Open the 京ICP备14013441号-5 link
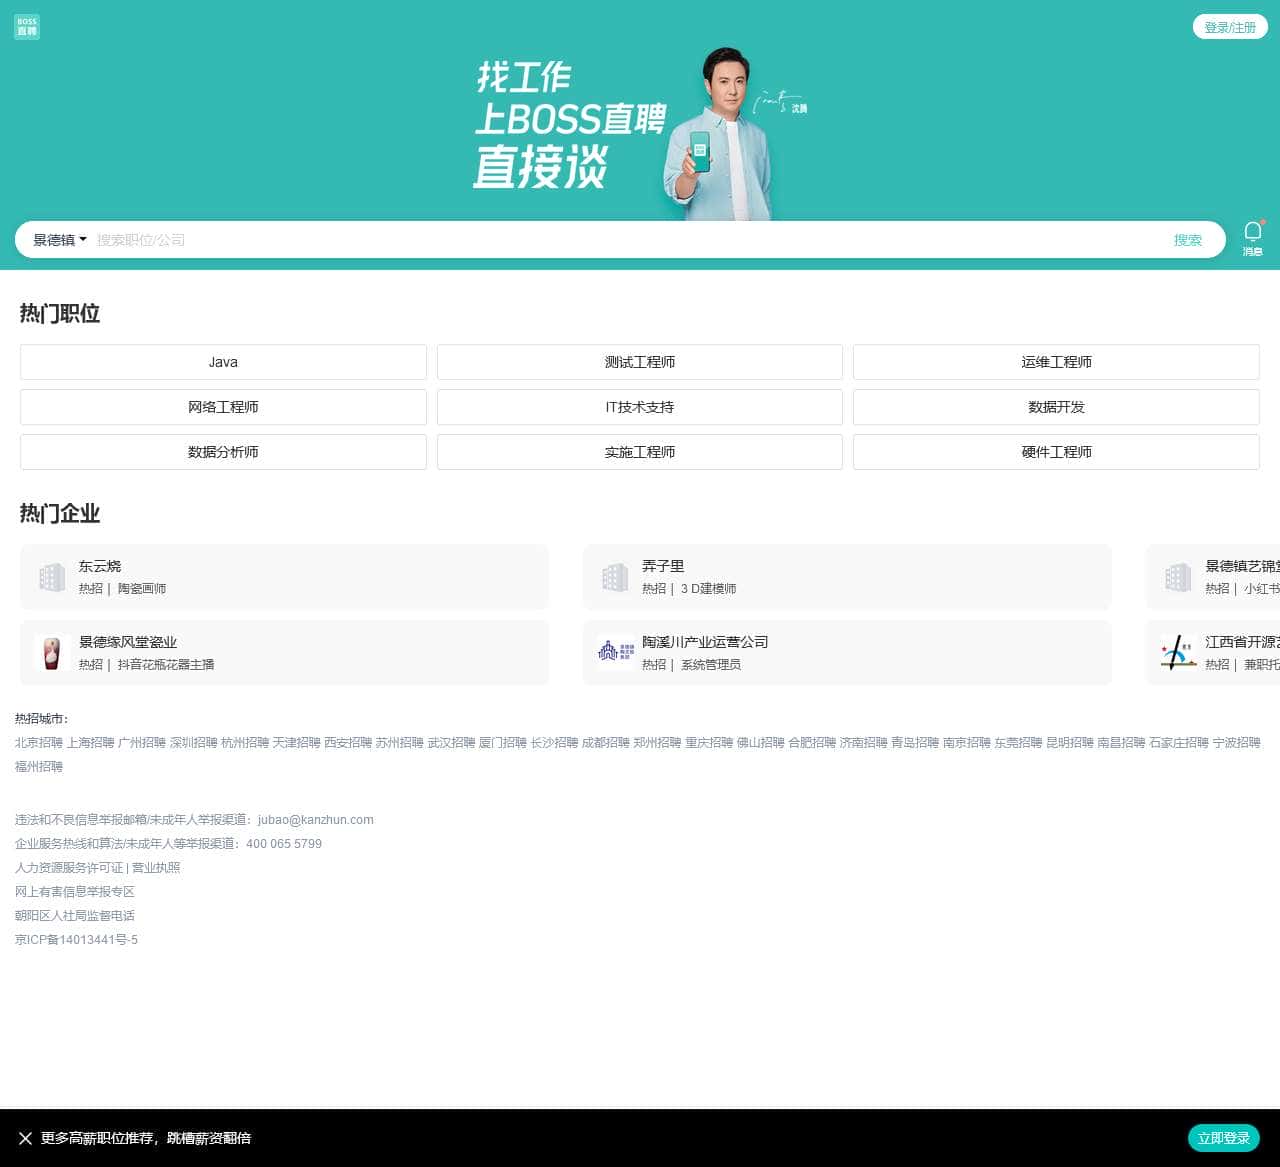The image size is (1280, 1167). click(x=77, y=940)
